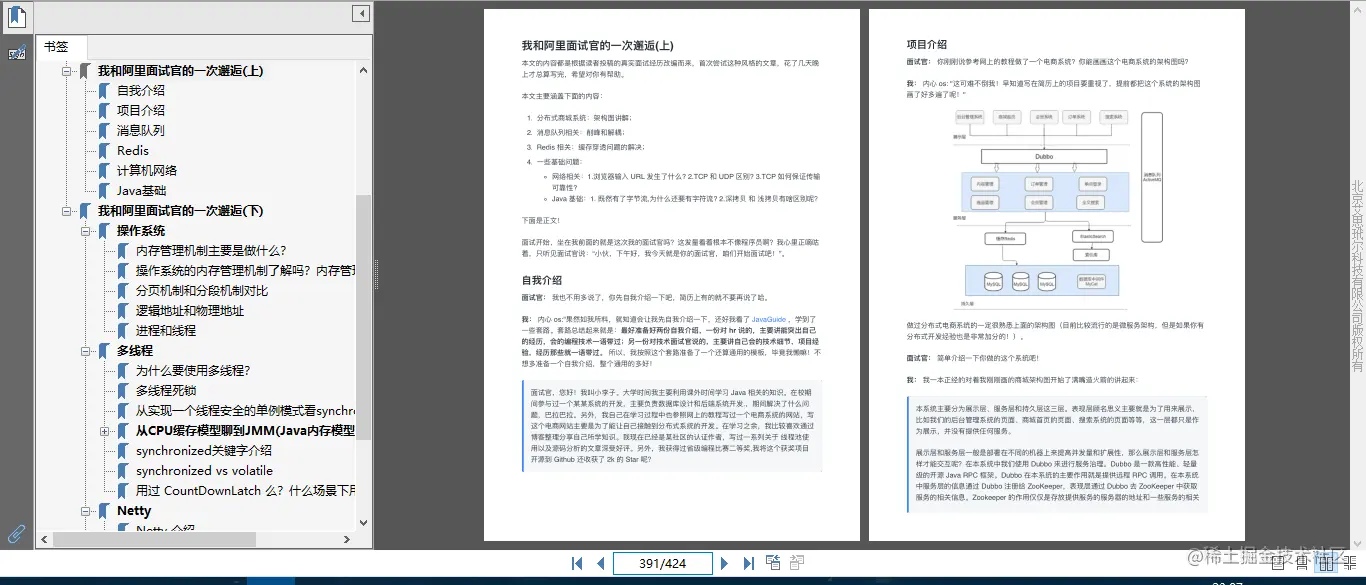Jump to the 消息队列 bookmark
The height and width of the screenshot is (585, 1366).
[x=141, y=131]
